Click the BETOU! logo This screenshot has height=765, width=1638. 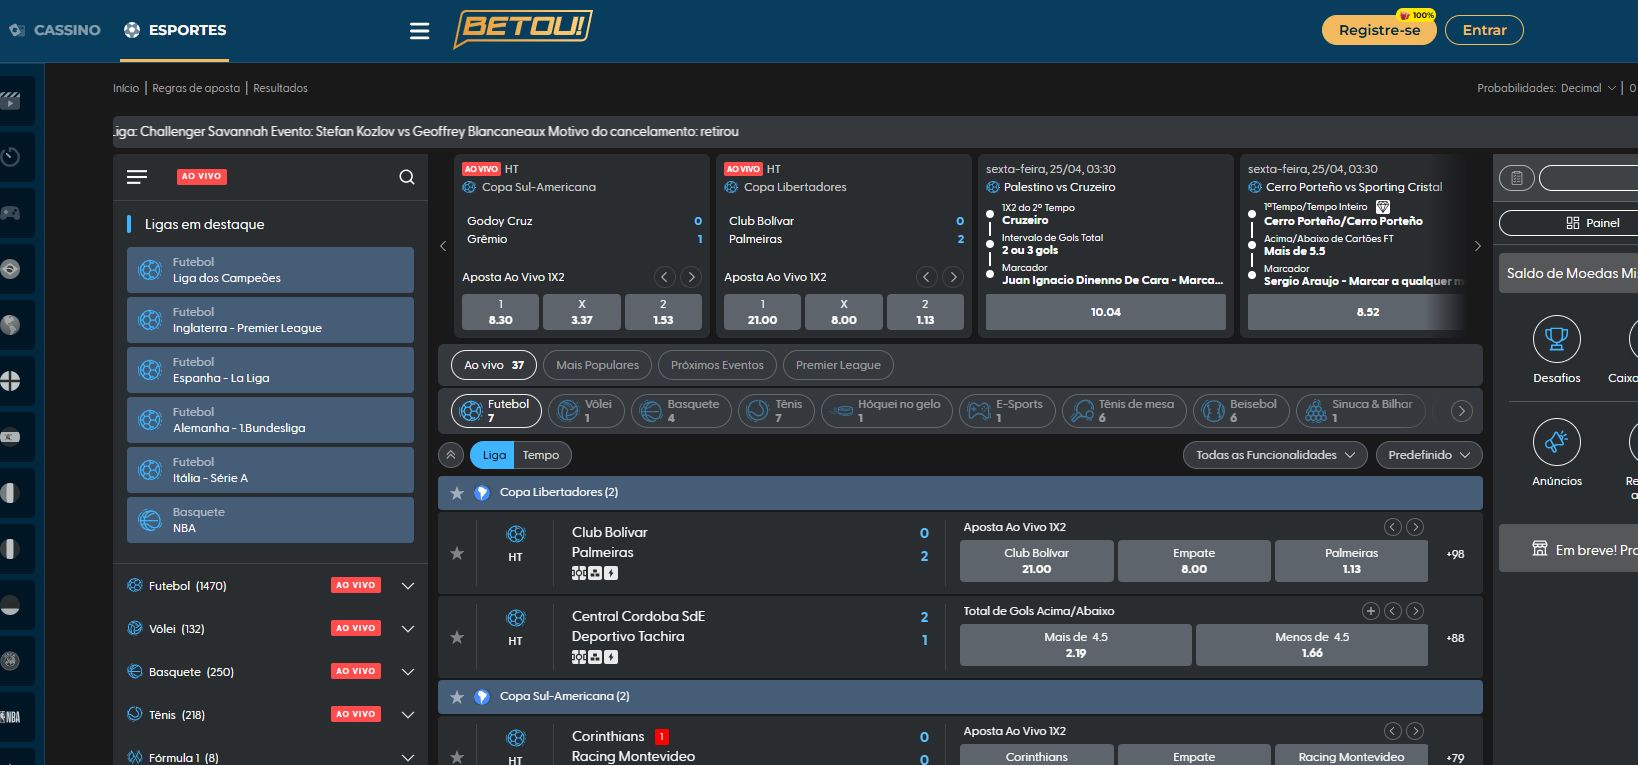point(522,29)
